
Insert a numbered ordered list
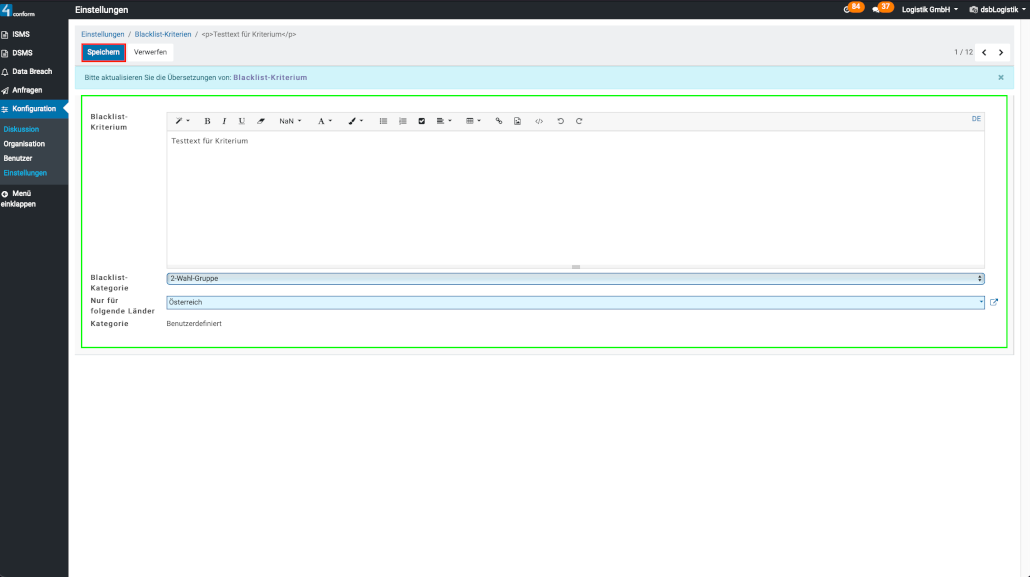(x=402, y=121)
